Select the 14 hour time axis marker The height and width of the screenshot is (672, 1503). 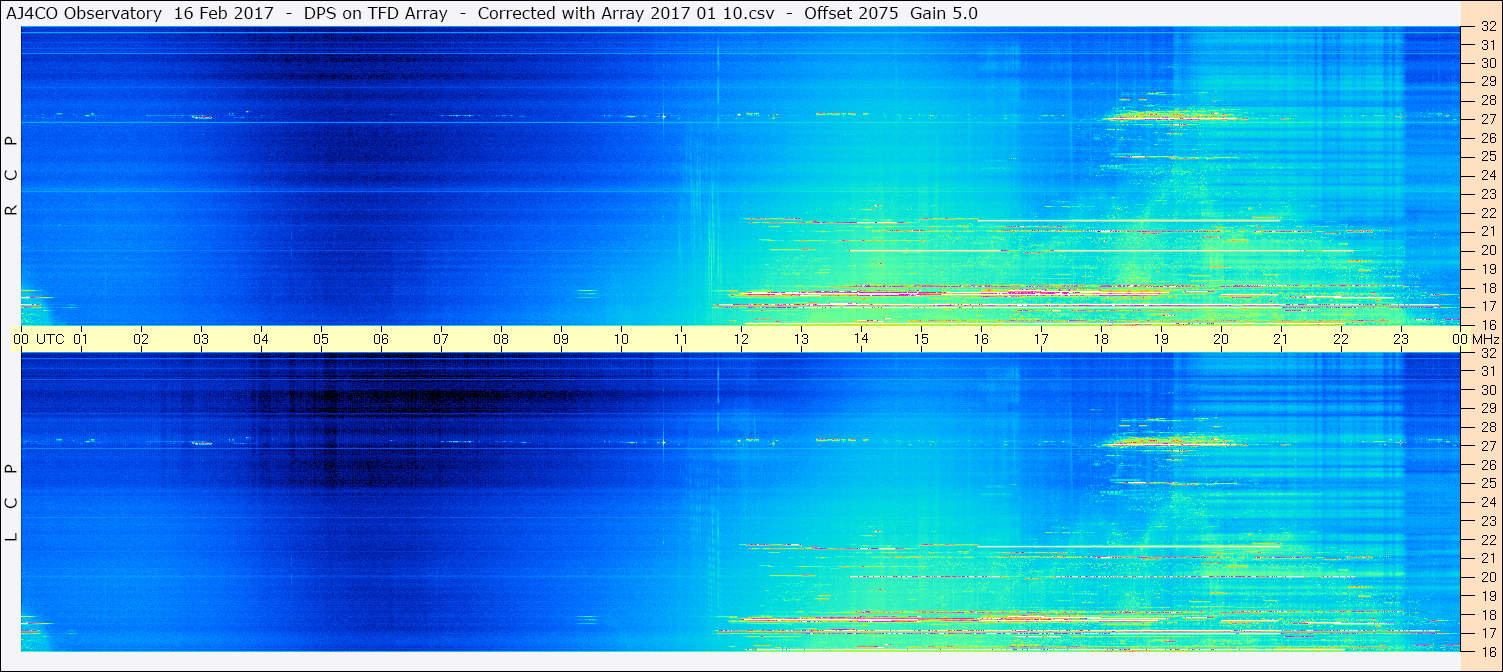tap(861, 338)
